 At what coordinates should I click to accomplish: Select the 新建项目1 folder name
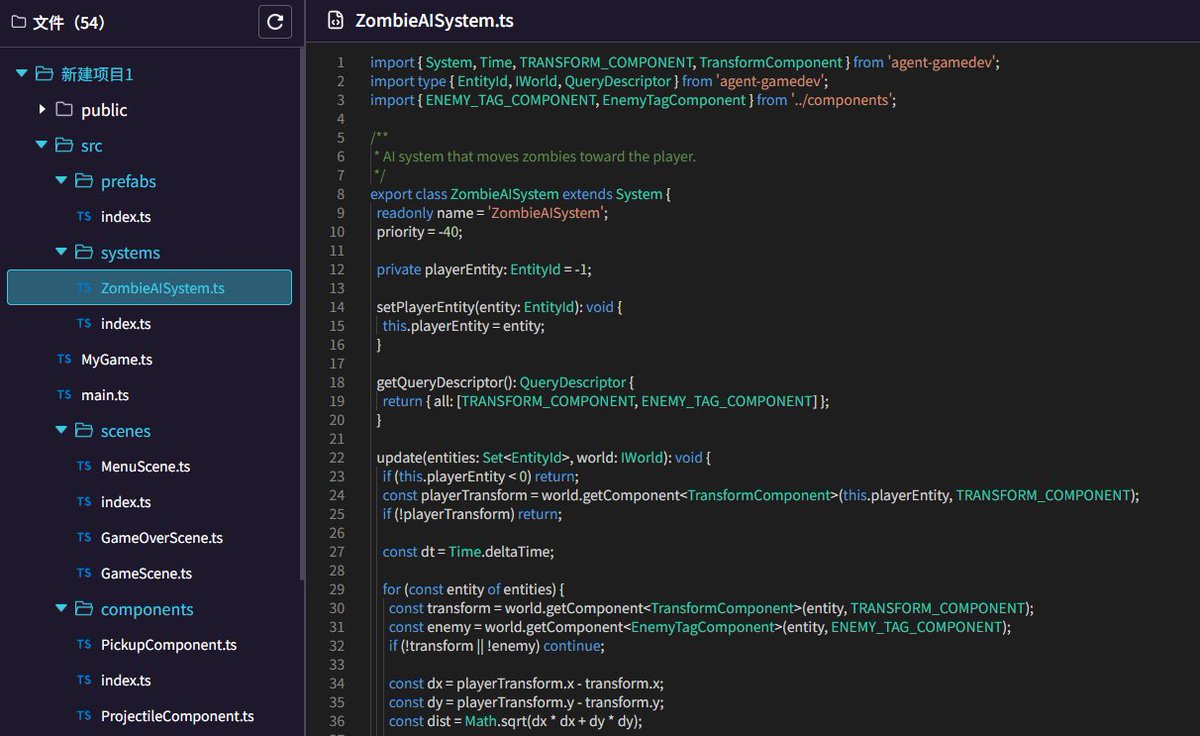[97, 74]
